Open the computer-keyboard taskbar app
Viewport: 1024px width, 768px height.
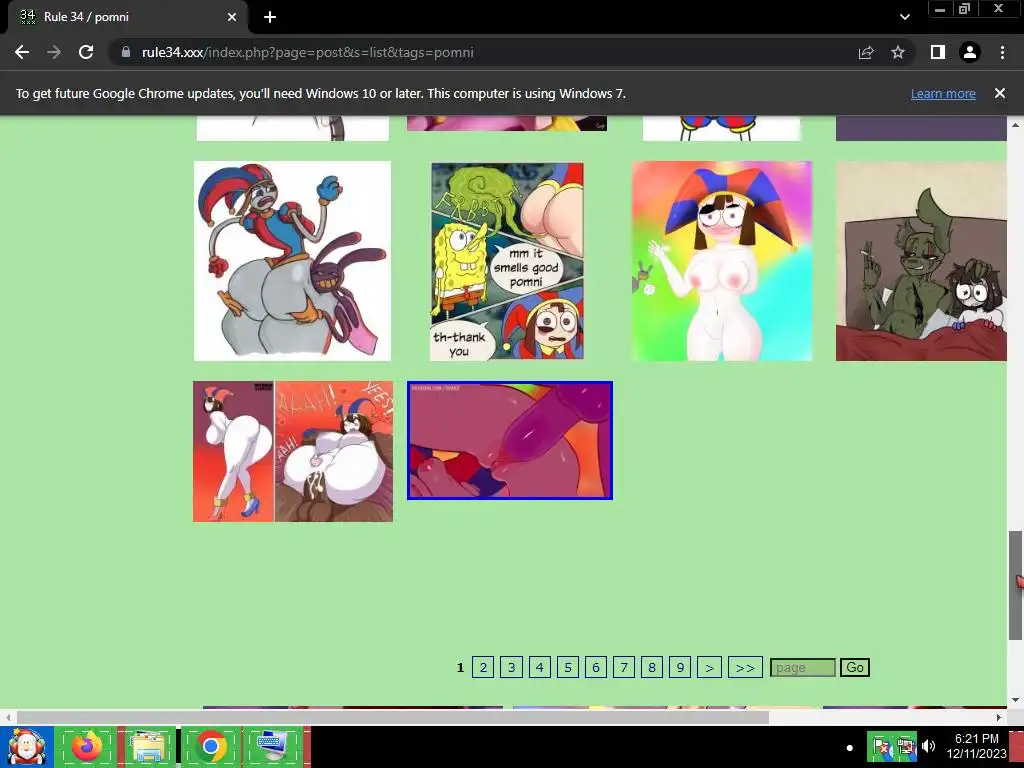[273, 747]
